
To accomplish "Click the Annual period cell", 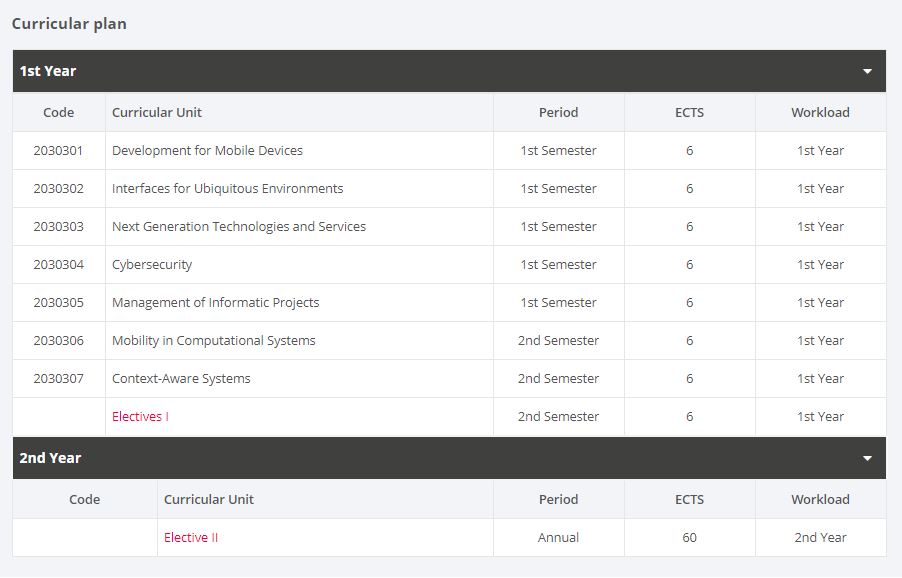I will pos(558,538).
